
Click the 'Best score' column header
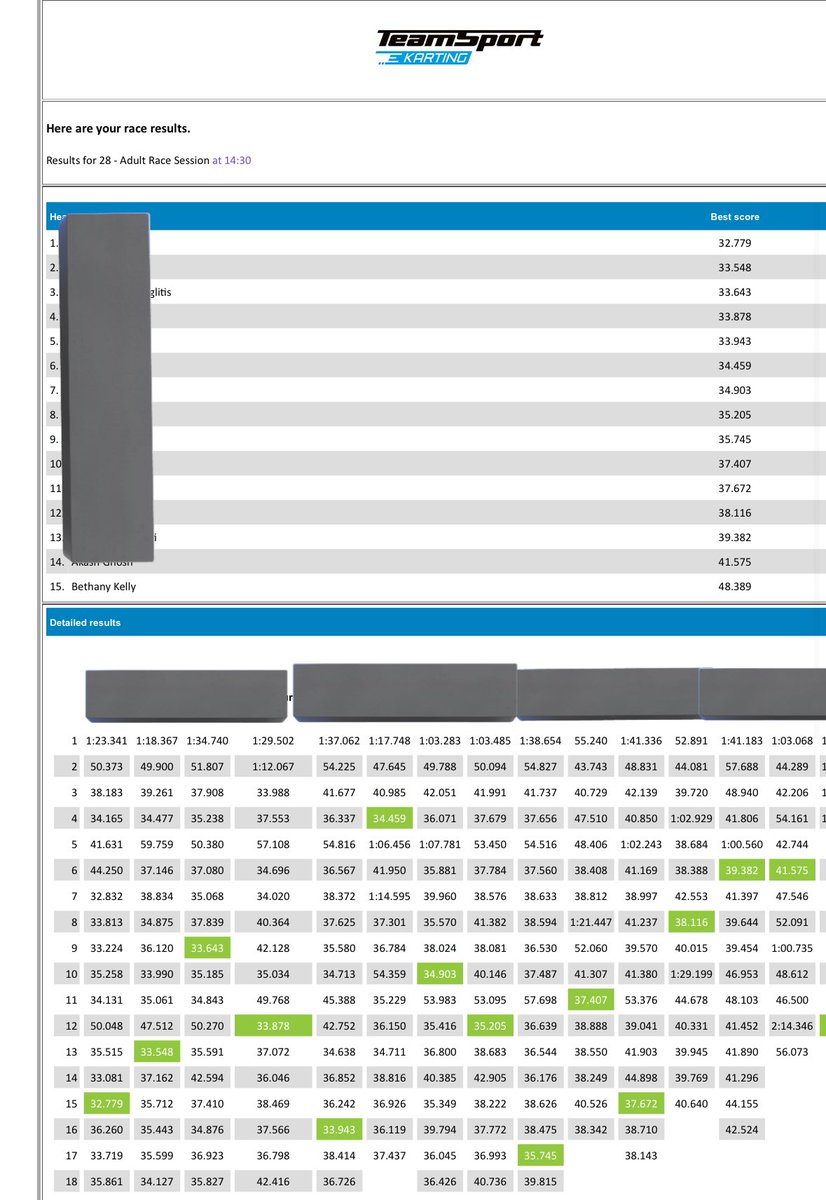(735, 216)
